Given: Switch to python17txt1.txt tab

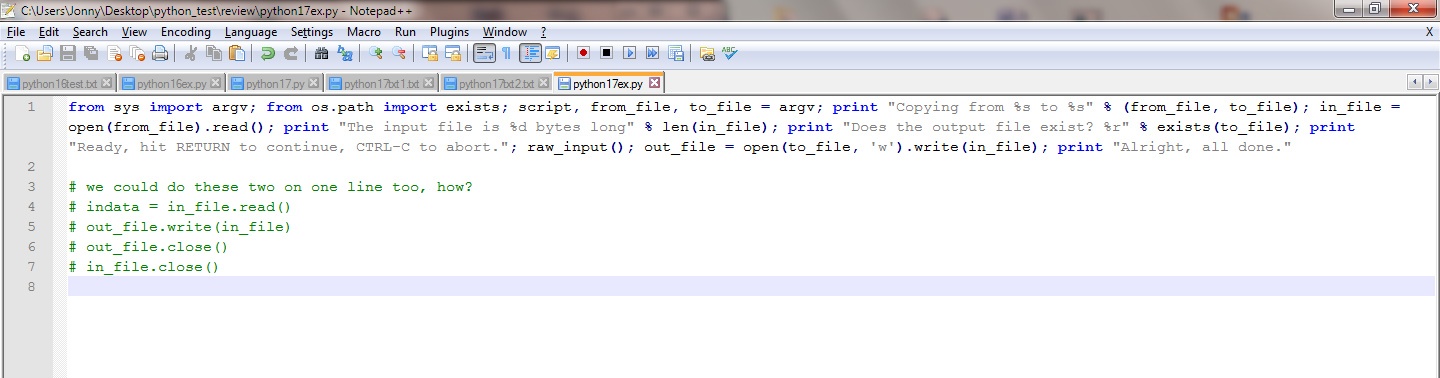Looking at the screenshot, I should pos(382,83).
